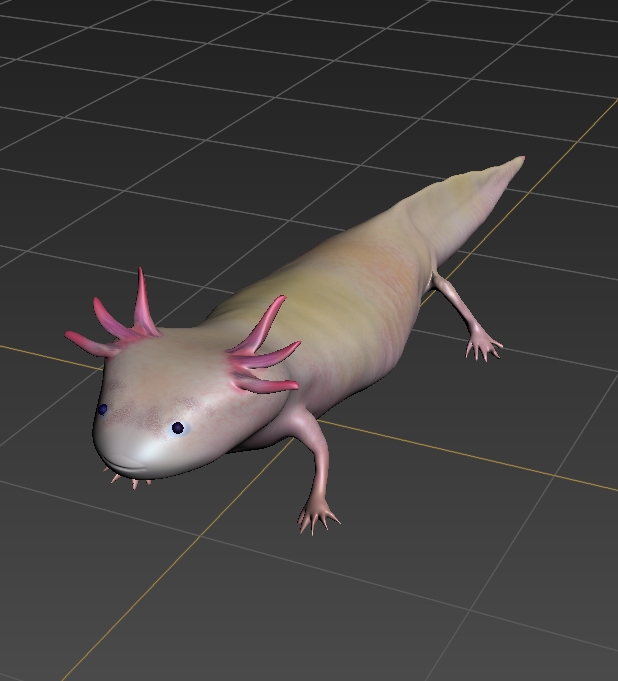Click the orange axis line in front of the model
This screenshot has height=681, width=618.
(150, 580)
